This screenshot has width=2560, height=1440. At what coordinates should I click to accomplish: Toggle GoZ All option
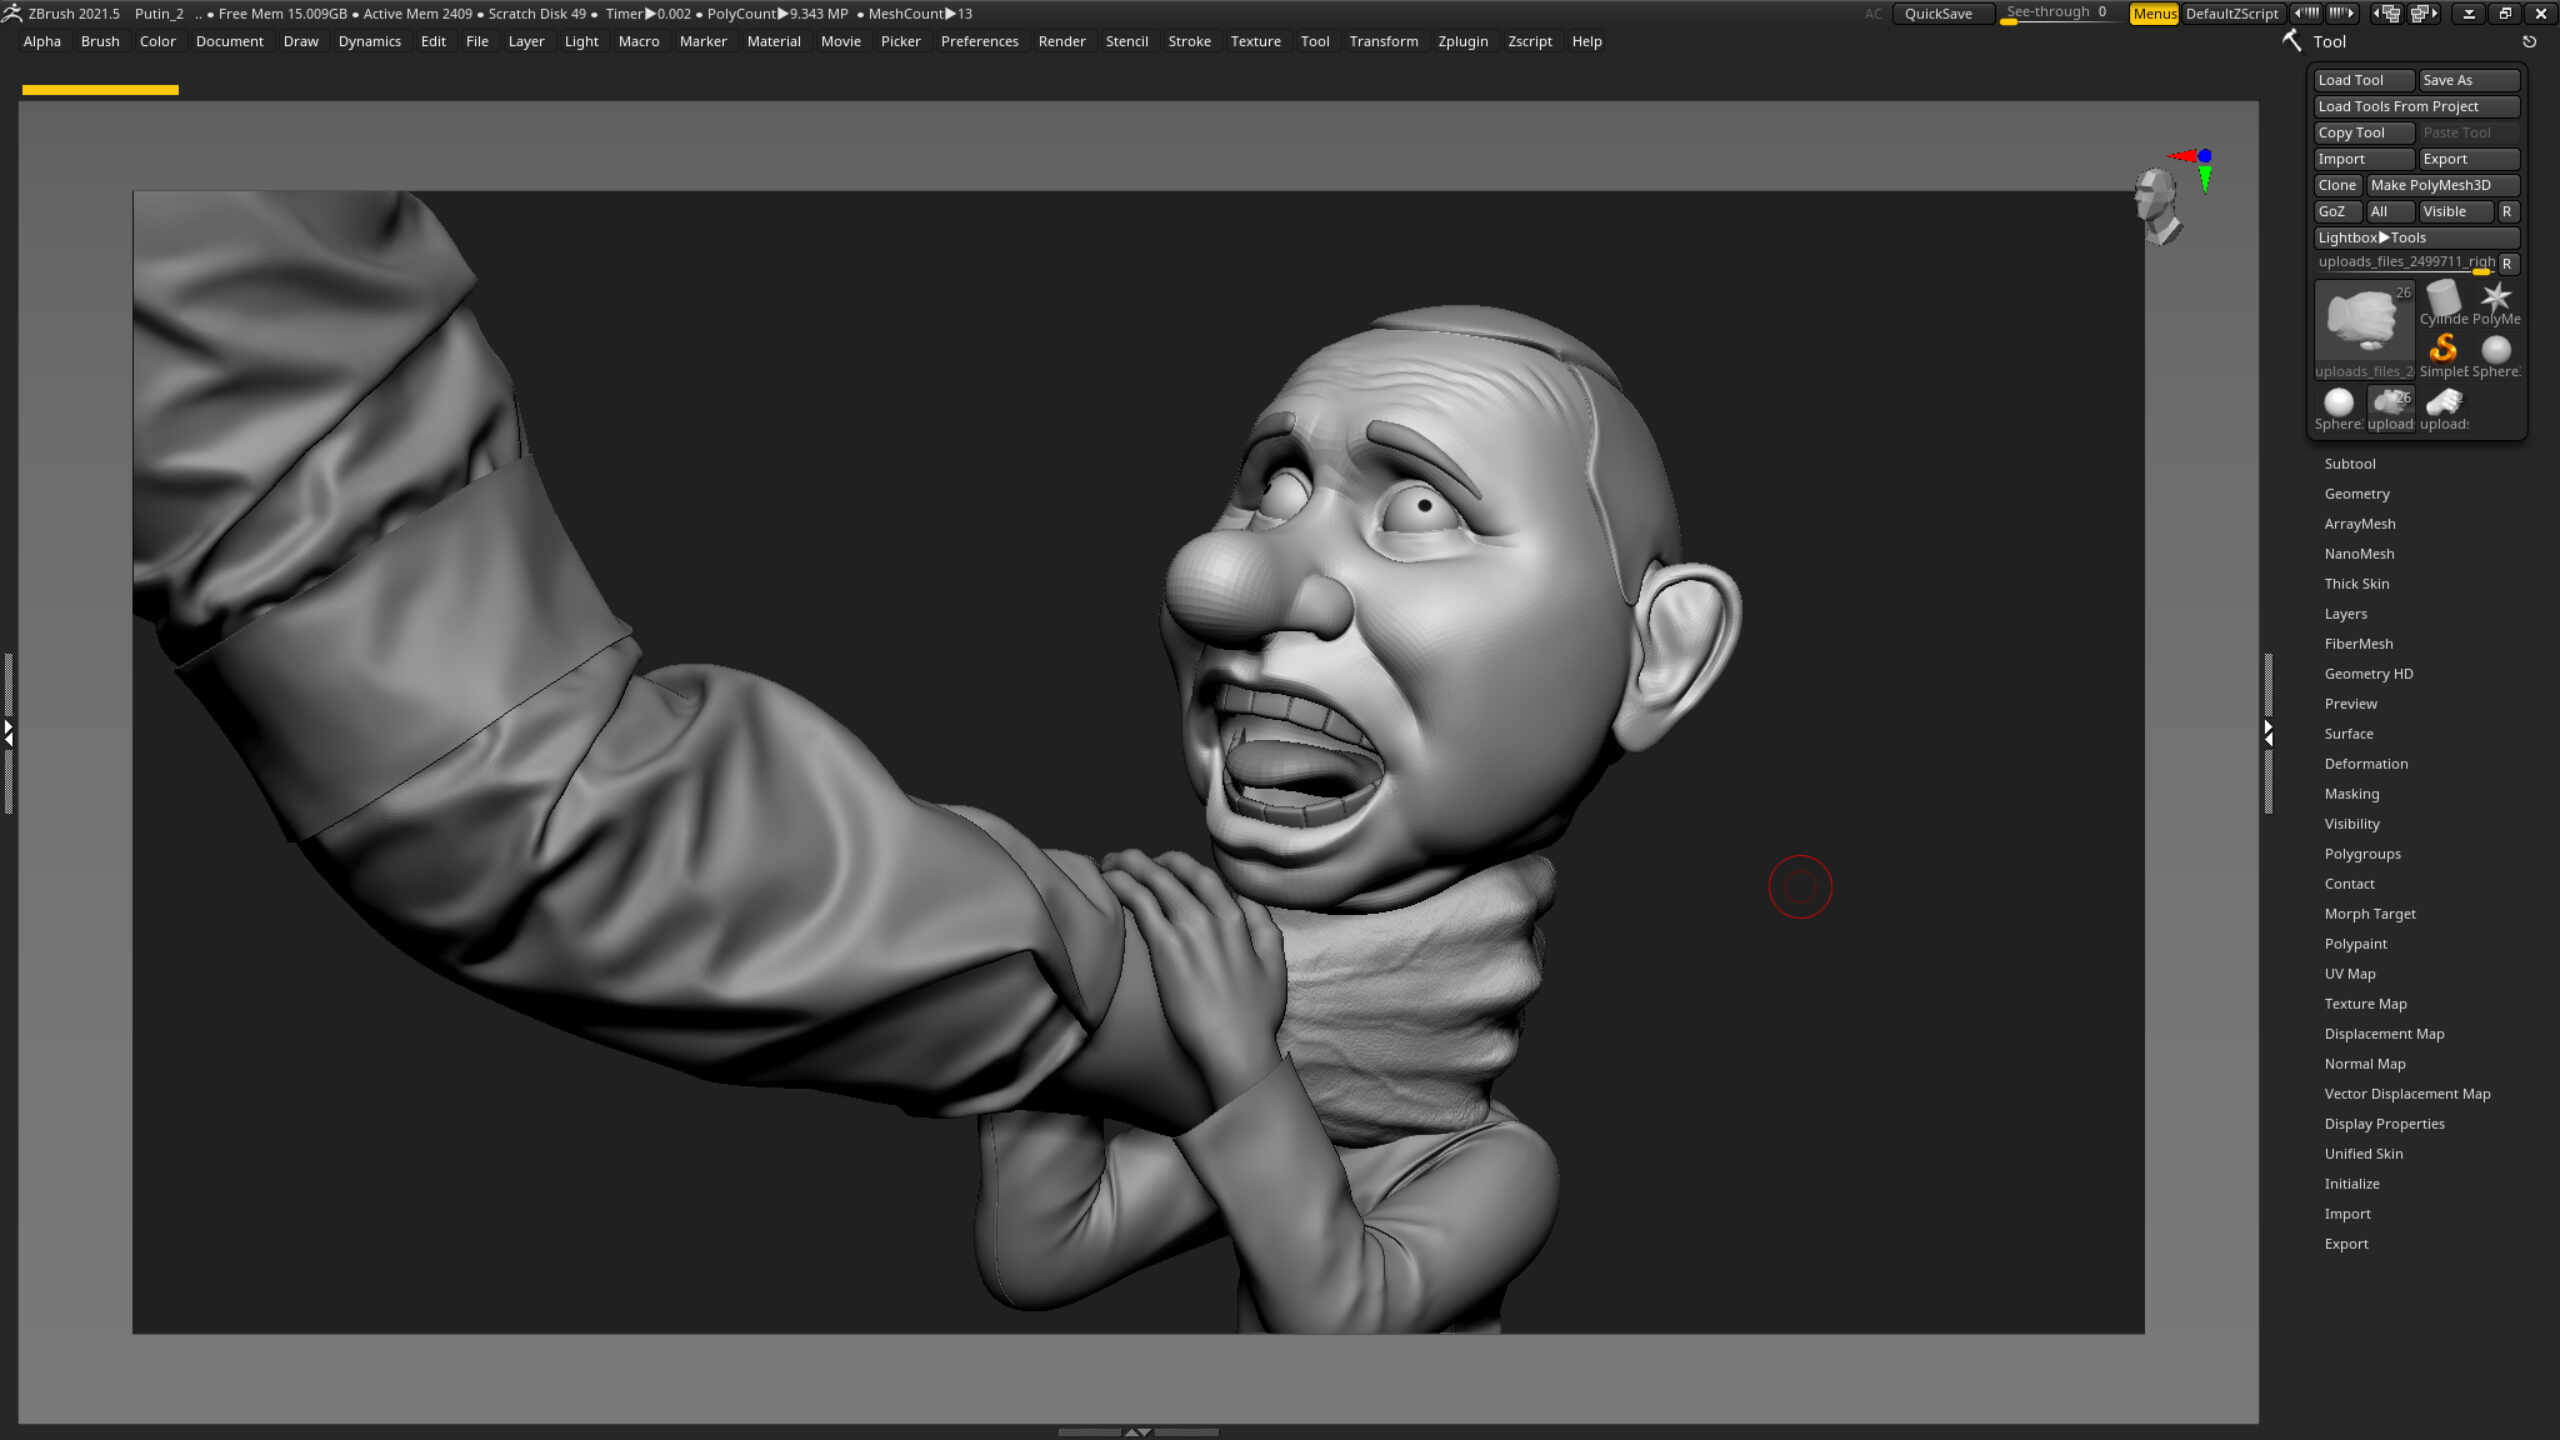(x=2389, y=211)
